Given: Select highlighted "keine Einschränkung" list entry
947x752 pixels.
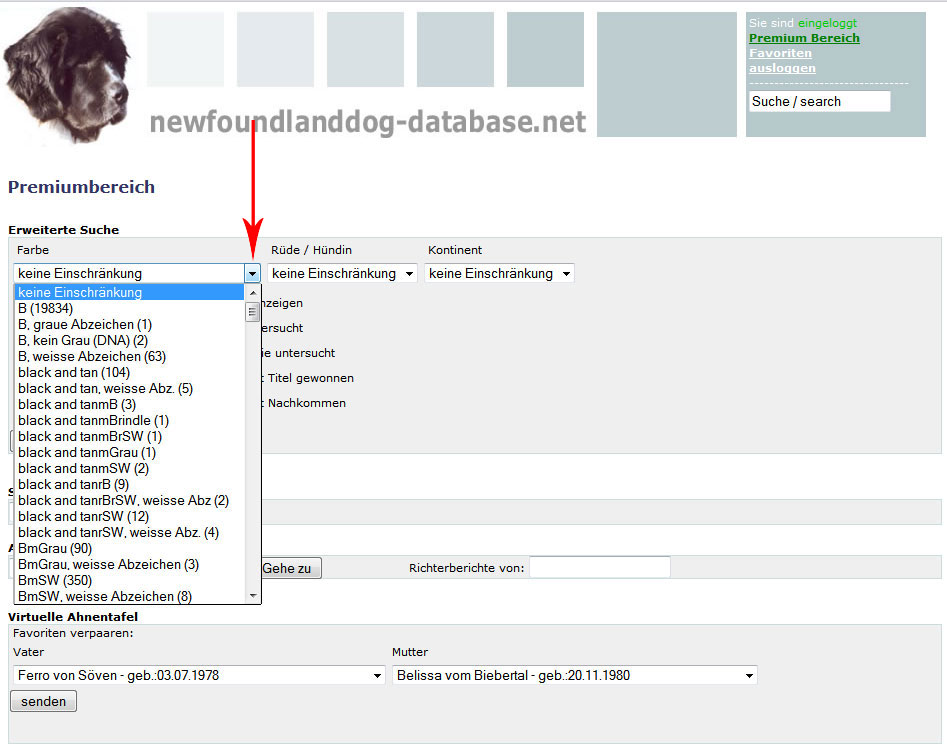Looking at the screenshot, I should pyautogui.click(x=80, y=293).
